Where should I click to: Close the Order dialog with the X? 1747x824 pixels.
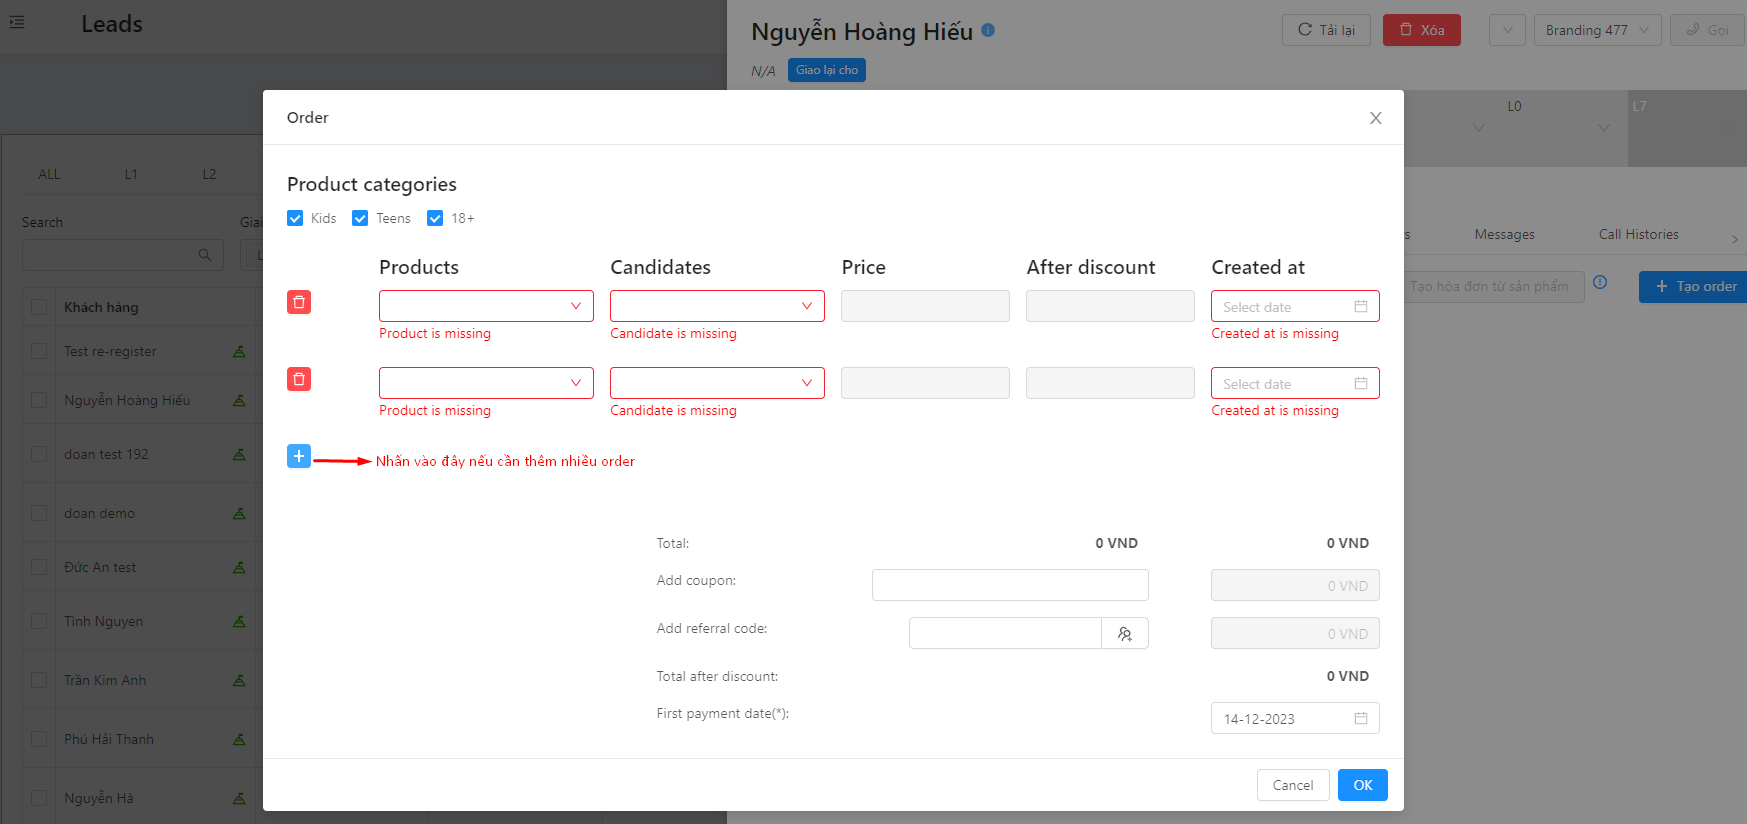[x=1376, y=118]
